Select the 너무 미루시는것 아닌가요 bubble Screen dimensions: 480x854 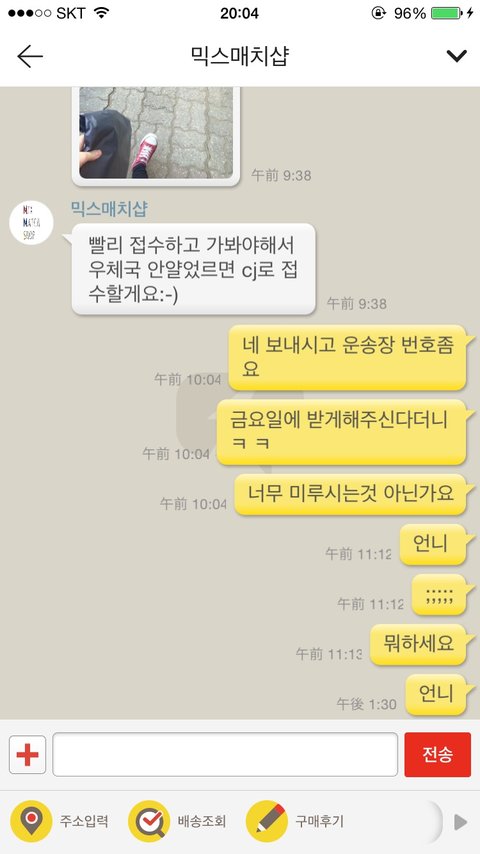[x=350, y=493]
